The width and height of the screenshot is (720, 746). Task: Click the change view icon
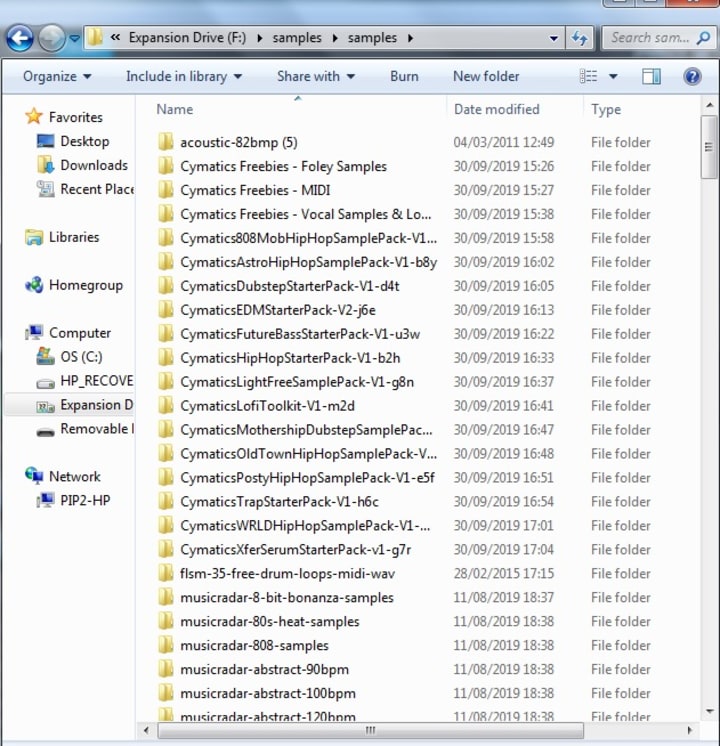pyautogui.click(x=588, y=76)
